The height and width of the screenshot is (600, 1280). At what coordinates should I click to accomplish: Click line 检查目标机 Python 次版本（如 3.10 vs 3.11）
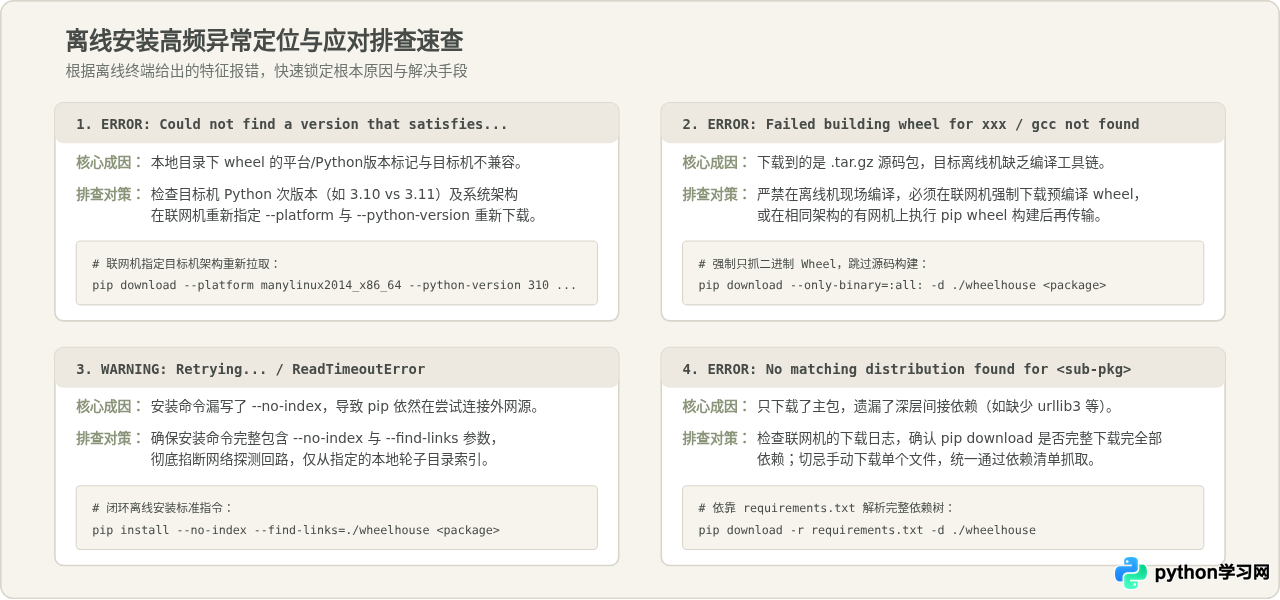tap(334, 194)
